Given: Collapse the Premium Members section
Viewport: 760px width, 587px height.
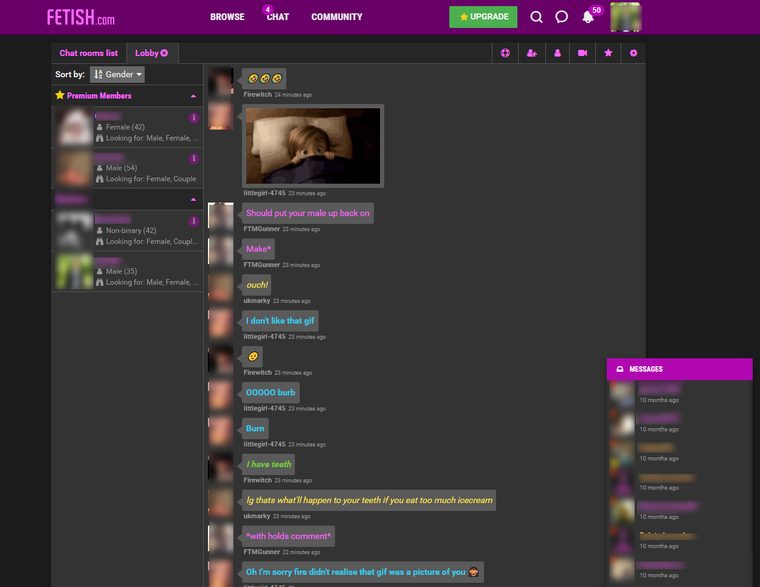Looking at the screenshot, I should tap(193, 96).
